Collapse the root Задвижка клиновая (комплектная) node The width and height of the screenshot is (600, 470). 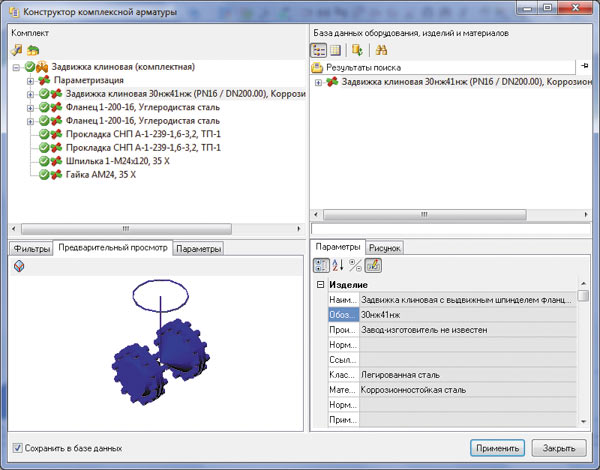[18, 67]
